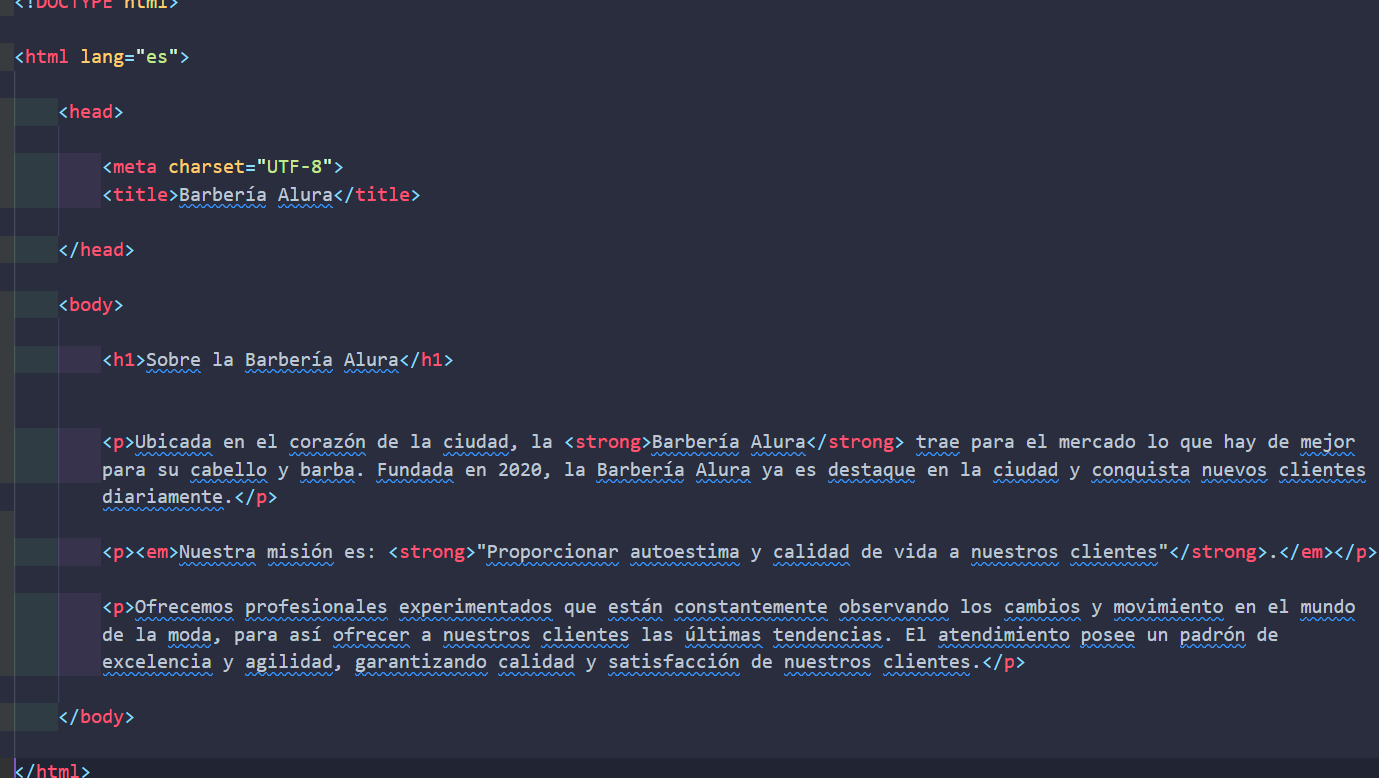Click the word "Fundada"
Image resolution: width=1379 pixels, height=778 pixels.
pos(415,470)
